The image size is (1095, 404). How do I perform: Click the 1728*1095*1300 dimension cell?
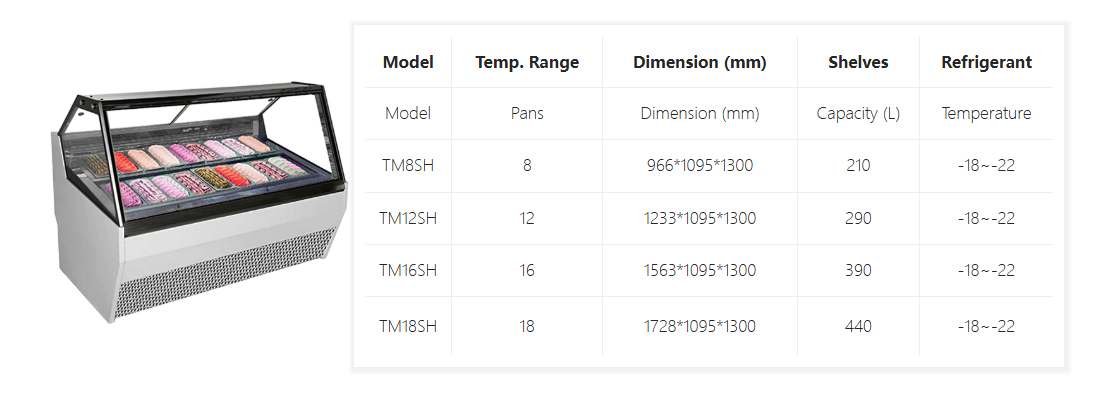click(x=700, y=326)
